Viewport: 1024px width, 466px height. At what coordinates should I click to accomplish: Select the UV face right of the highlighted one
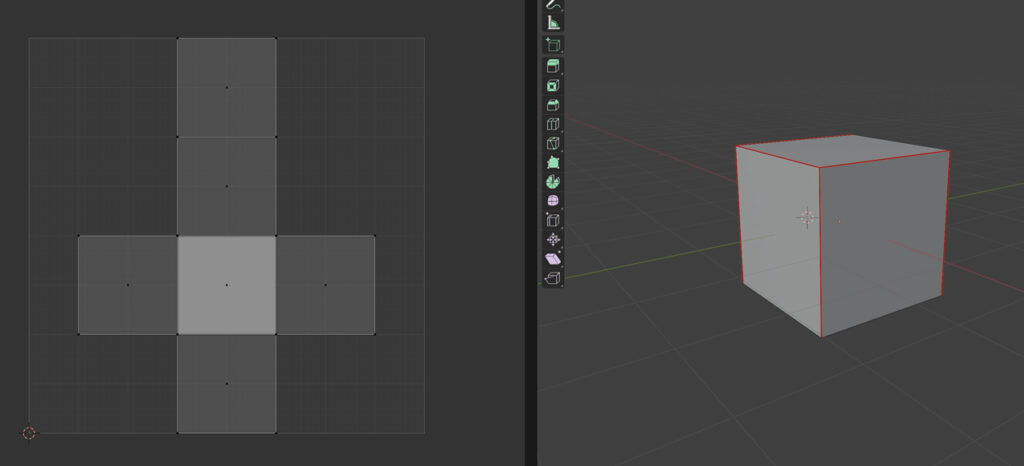click(x=325, y=285)
